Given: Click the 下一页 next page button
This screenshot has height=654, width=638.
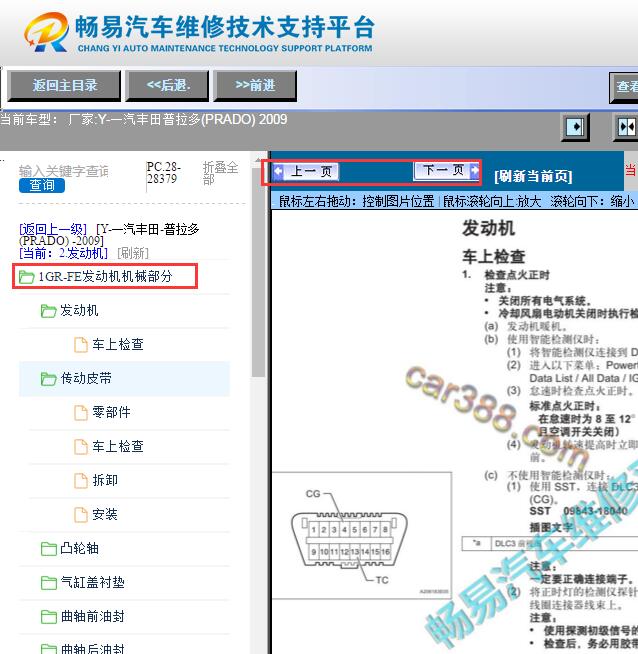Looking at the screenshot, I should click(447, 170).
